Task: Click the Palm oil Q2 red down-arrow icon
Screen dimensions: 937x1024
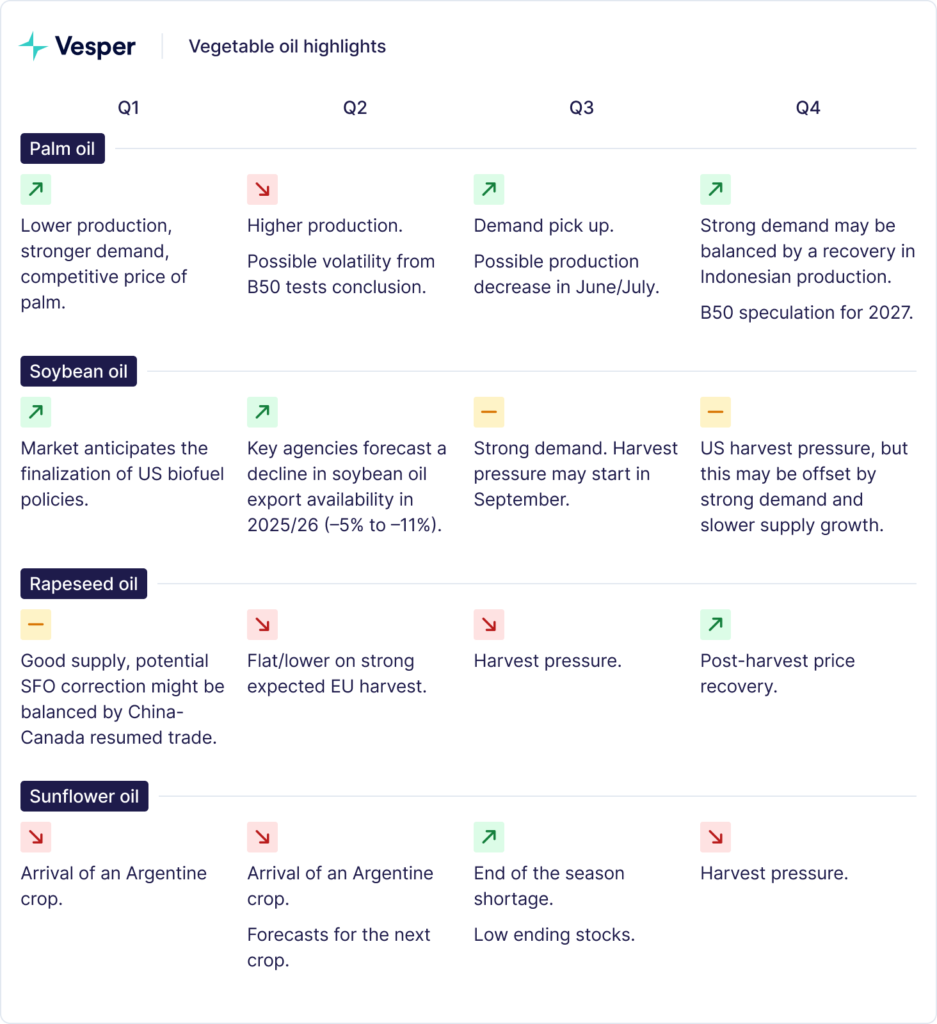Action: coord(262,189)
